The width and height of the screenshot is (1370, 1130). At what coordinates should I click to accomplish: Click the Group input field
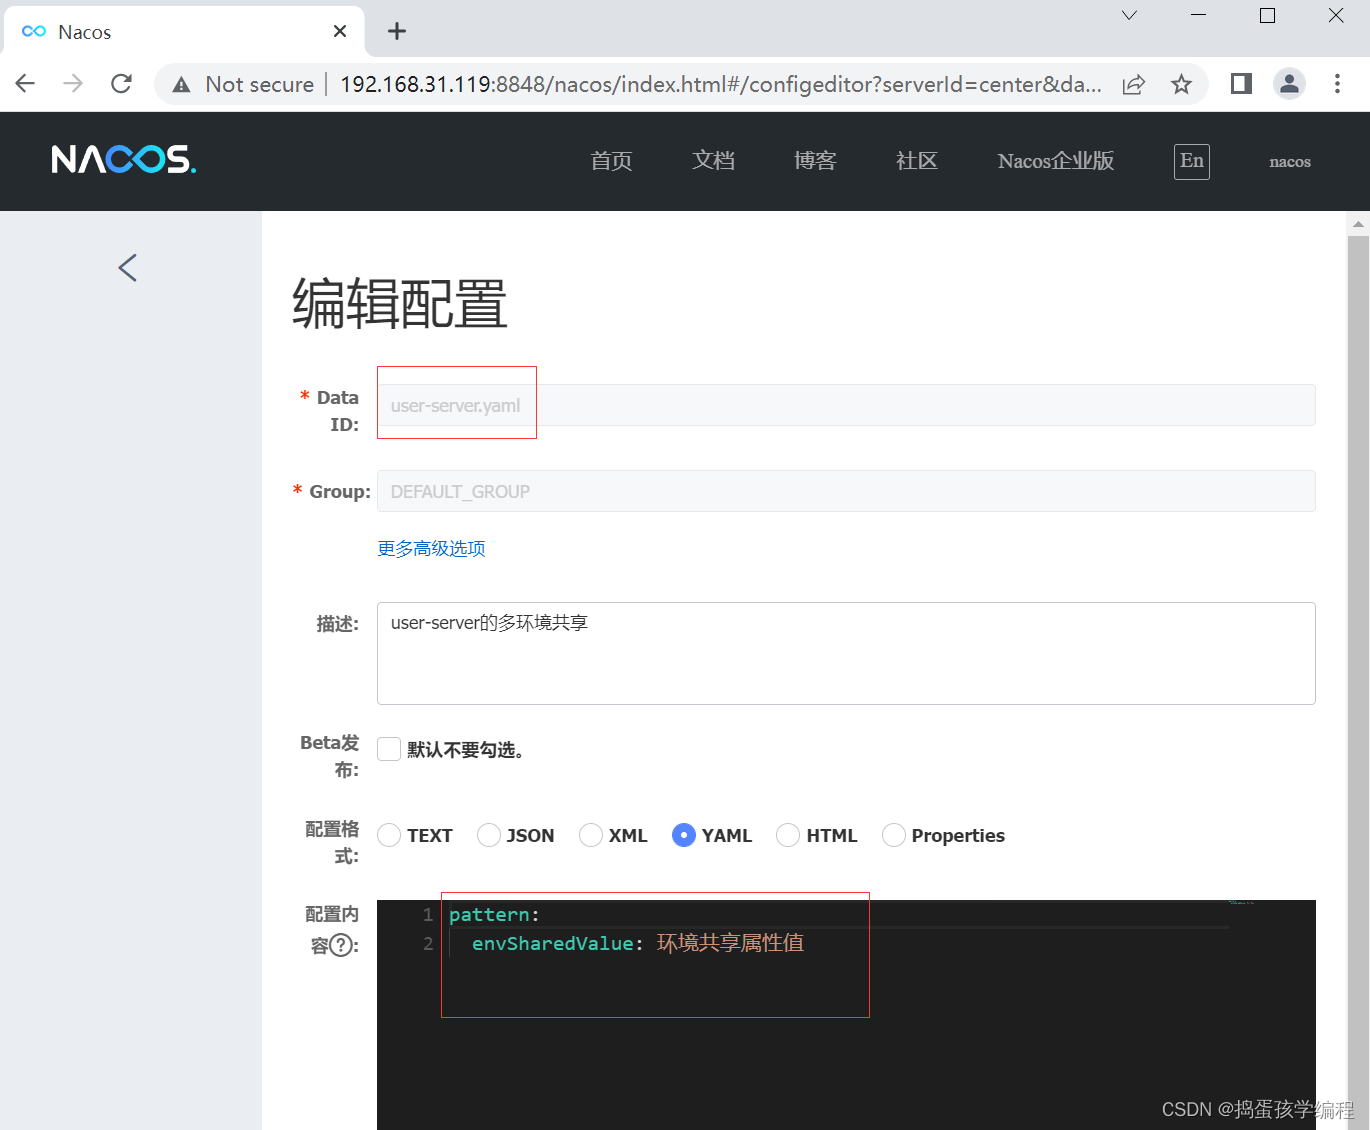pos(846,491)
